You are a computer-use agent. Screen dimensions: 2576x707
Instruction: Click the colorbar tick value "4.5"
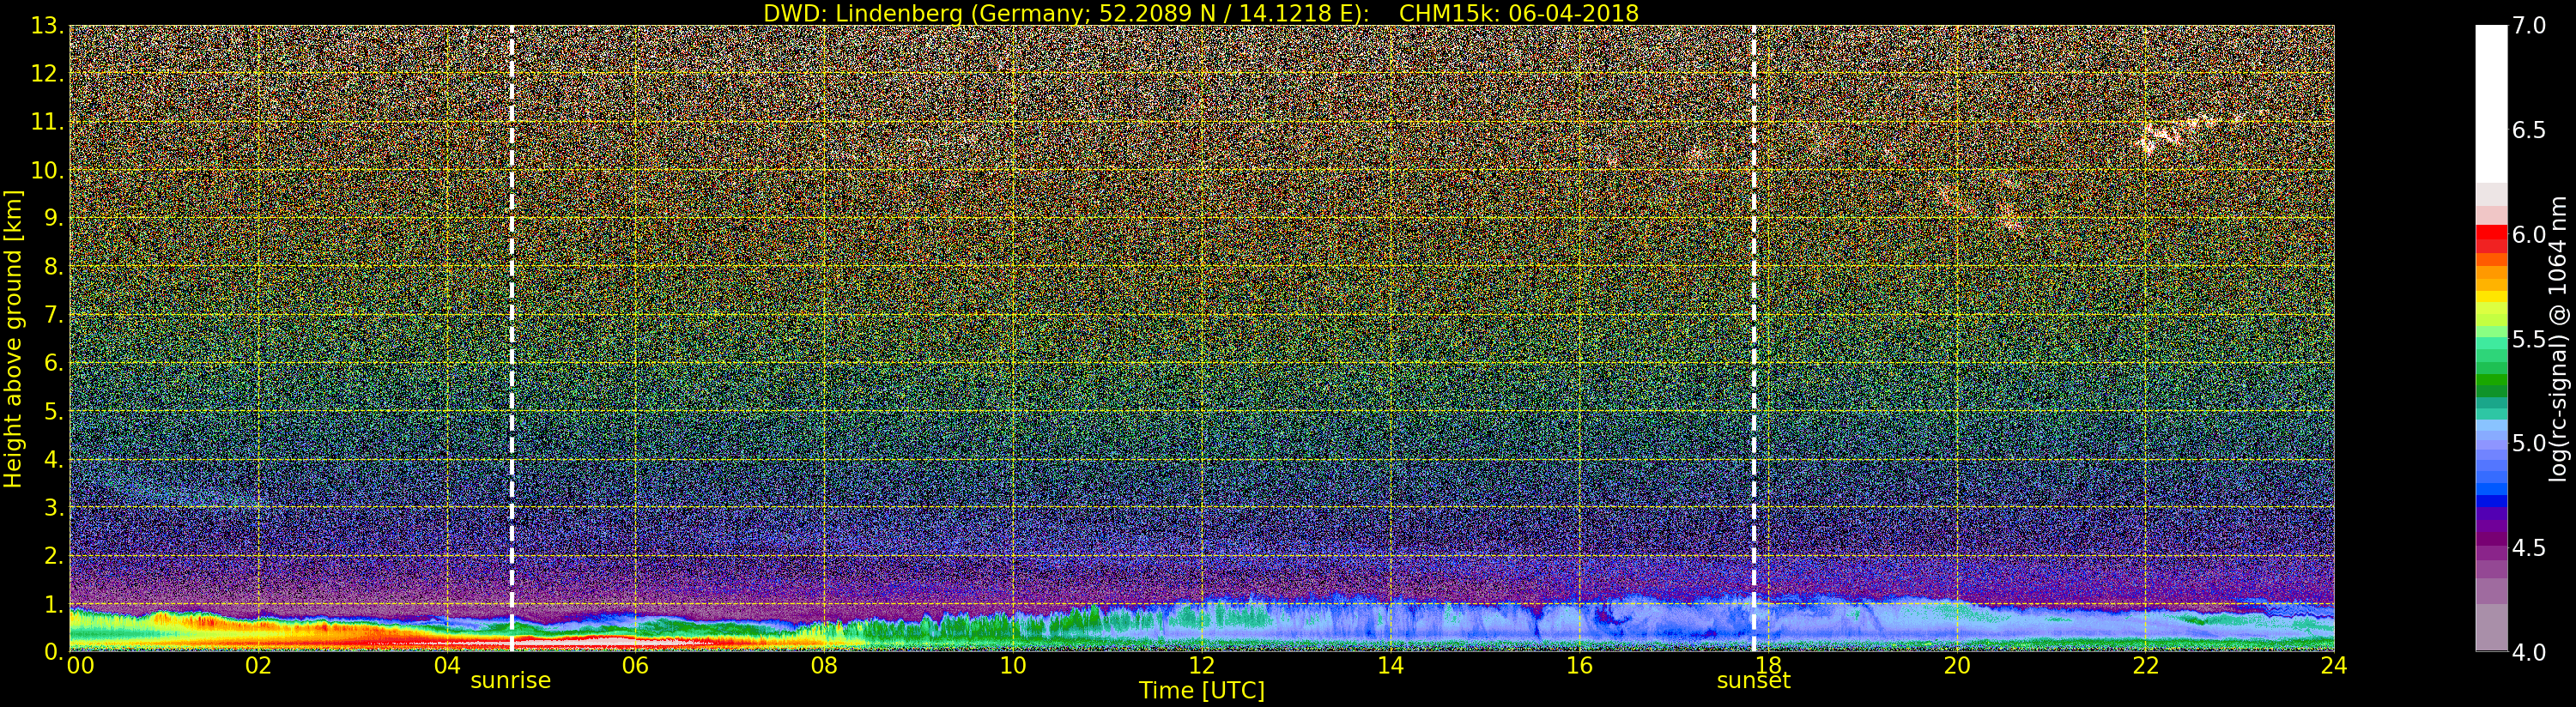click(2529, 548)
